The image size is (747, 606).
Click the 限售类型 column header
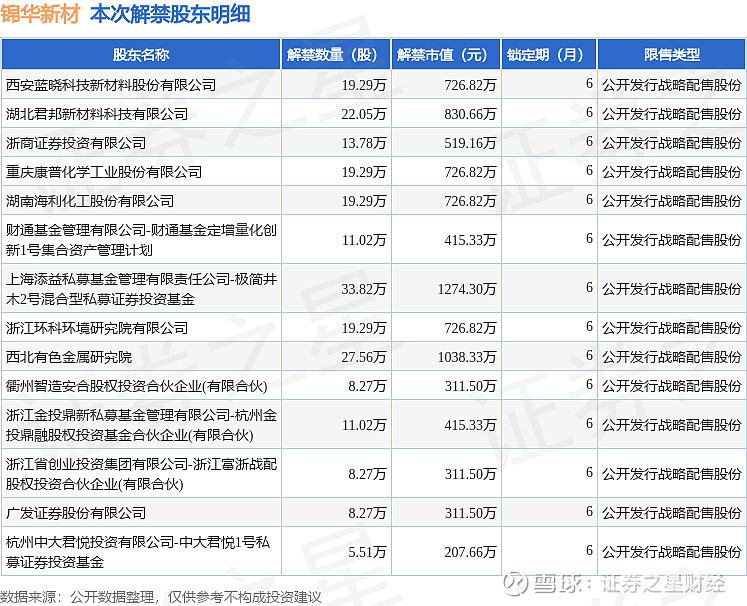(x=672, y=55)
